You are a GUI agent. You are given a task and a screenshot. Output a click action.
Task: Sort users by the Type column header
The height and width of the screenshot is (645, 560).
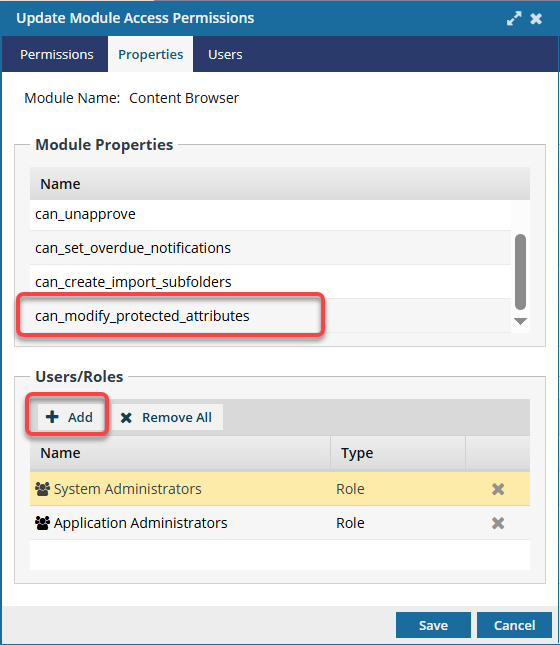(398, 453)
